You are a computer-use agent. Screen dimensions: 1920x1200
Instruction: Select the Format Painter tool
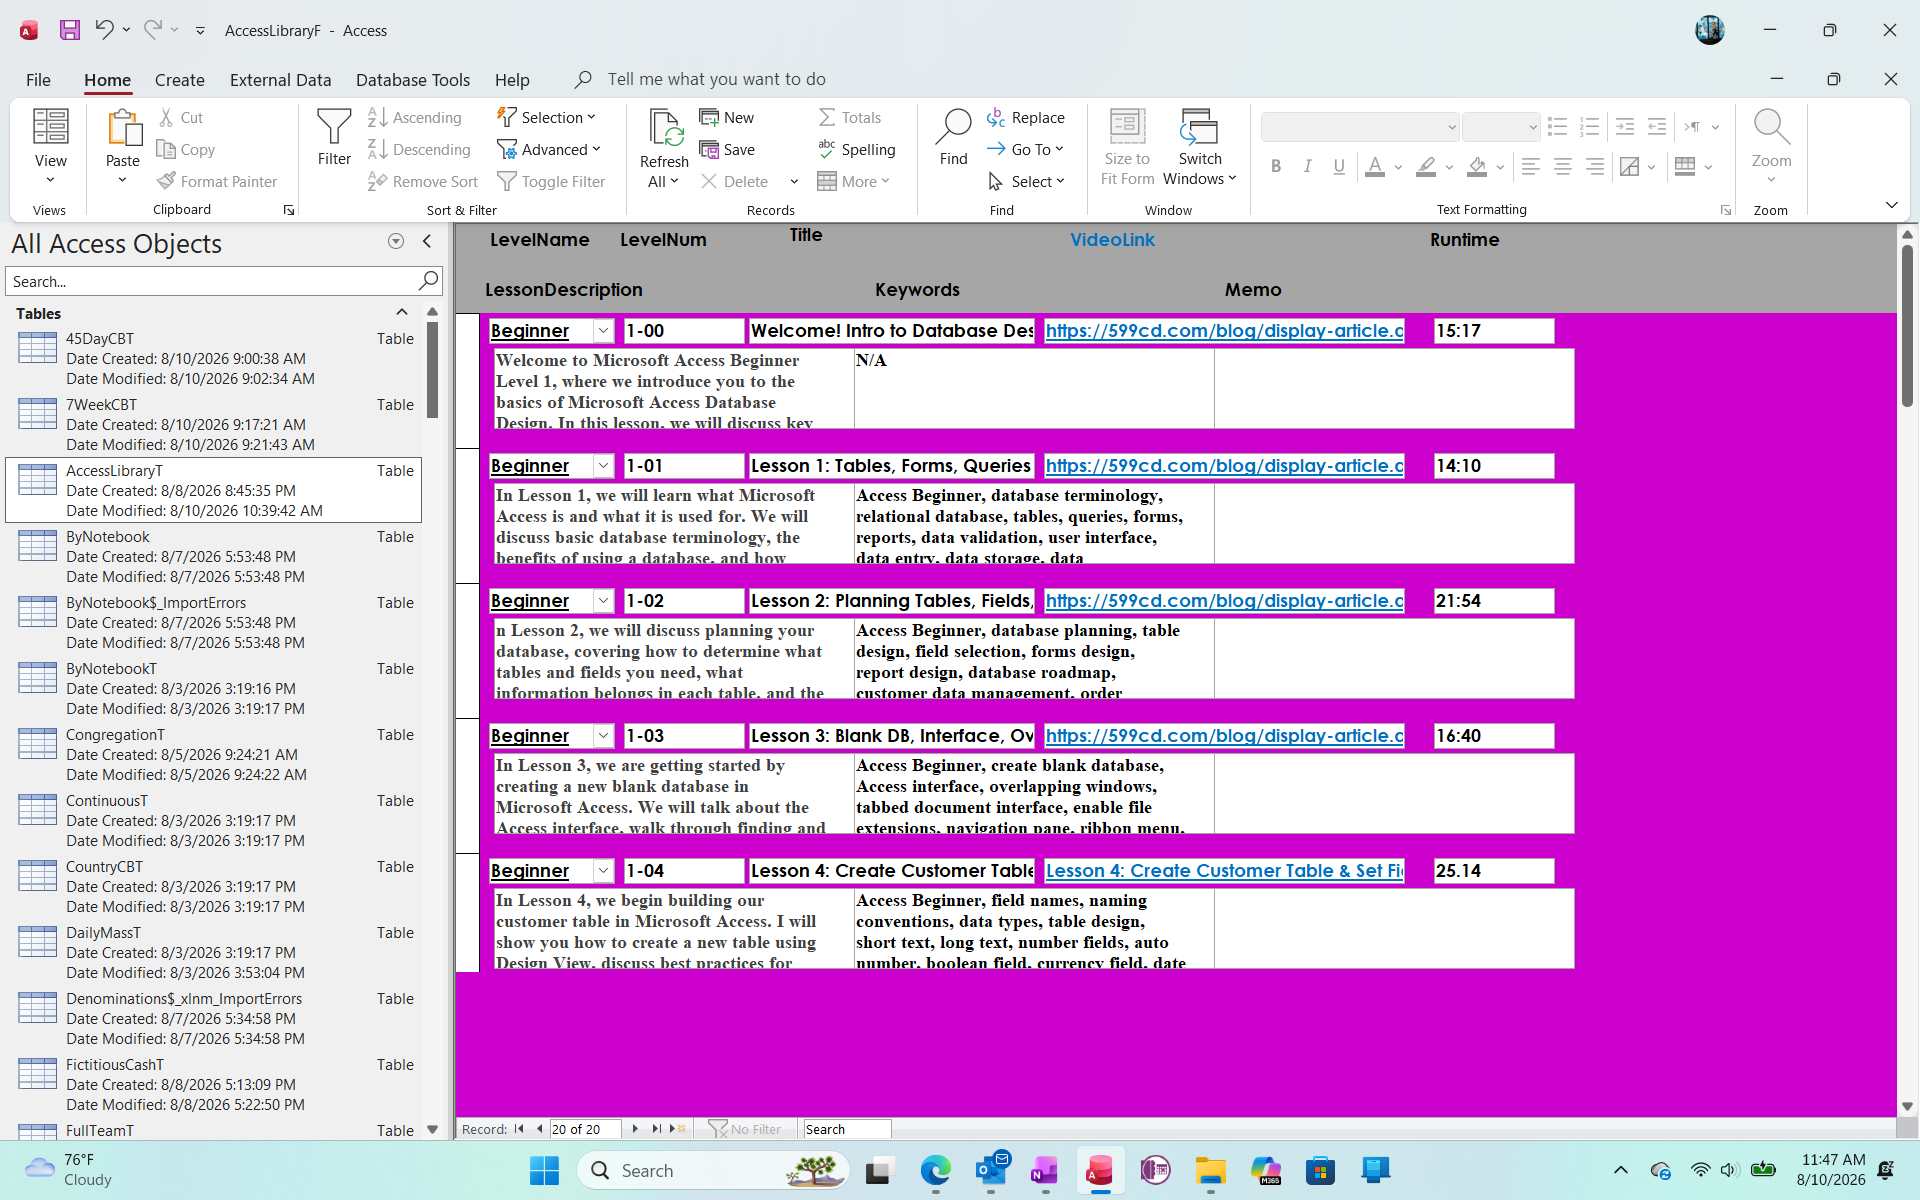pyautogui.click(x=217, y=181)
